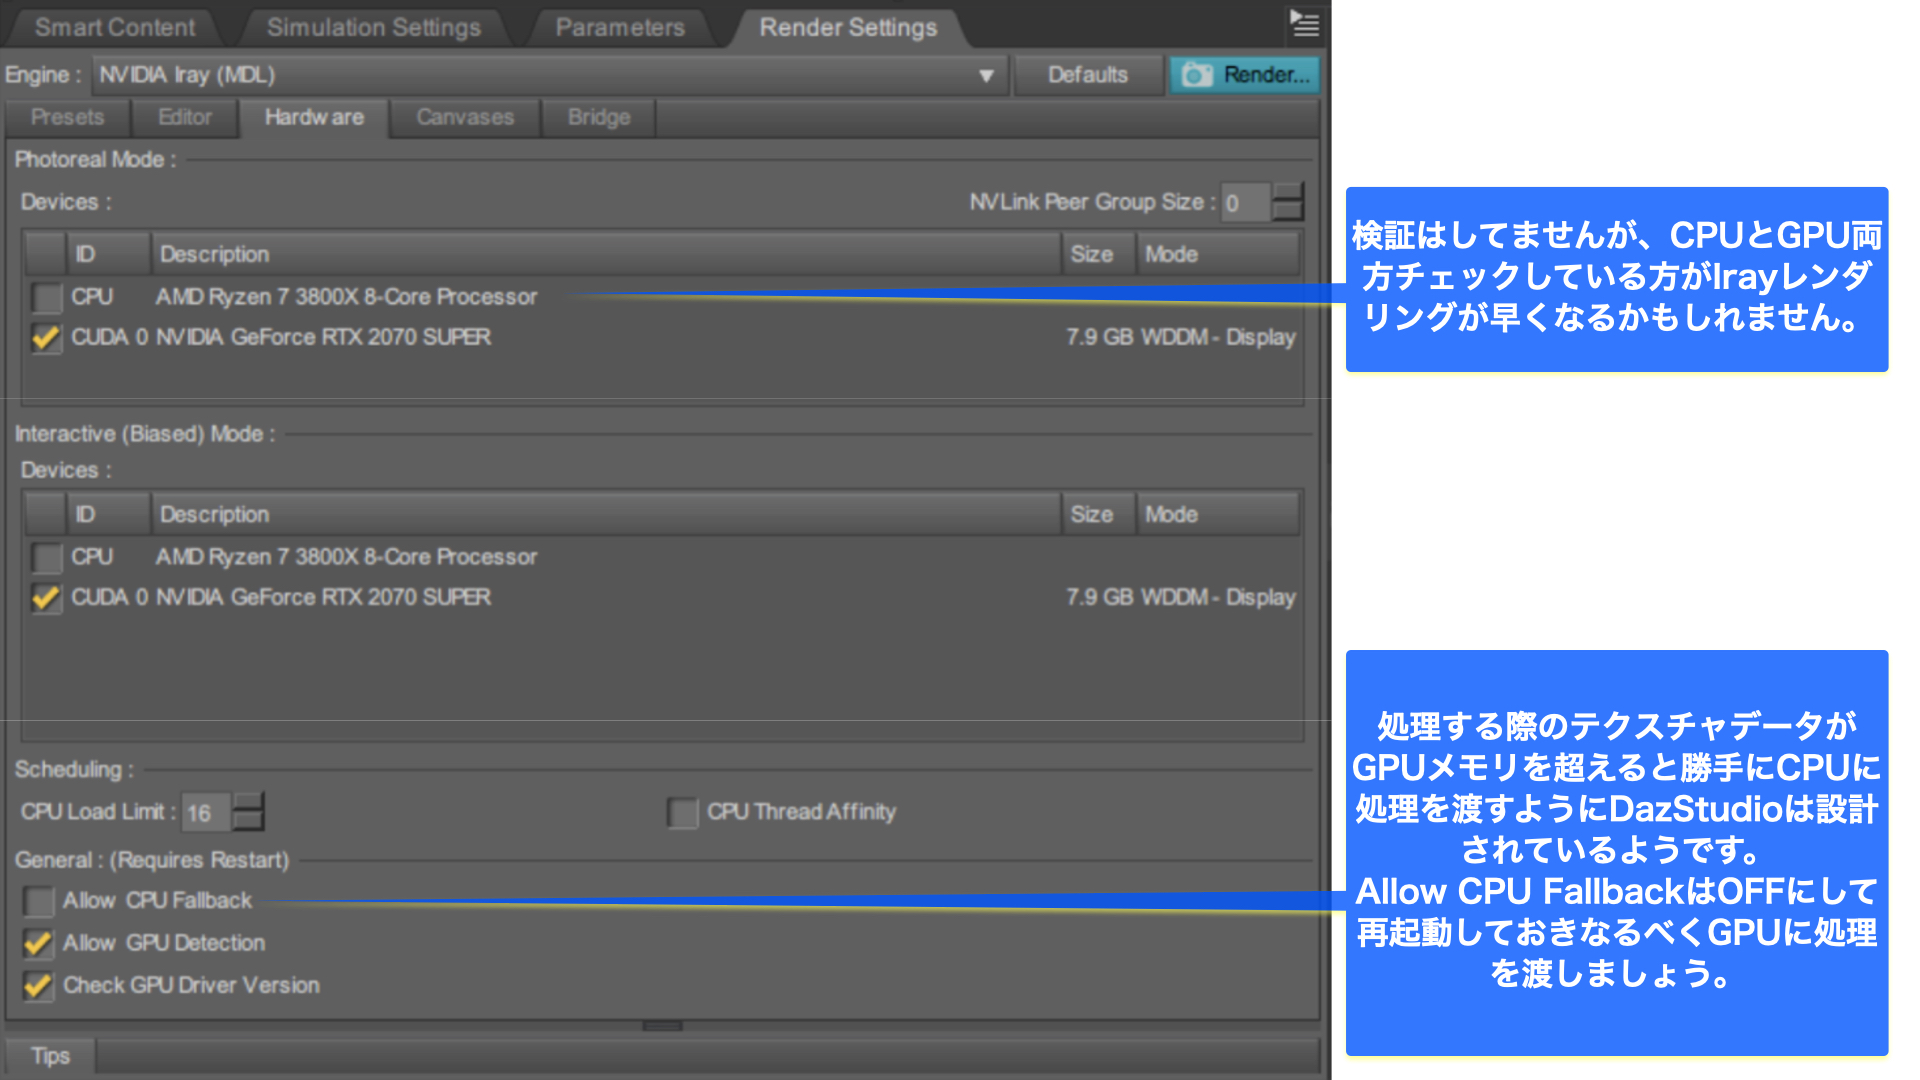
Task: Click the ID column header in Photoreal table
Action: pyautogui.click(x=108, y=254)
